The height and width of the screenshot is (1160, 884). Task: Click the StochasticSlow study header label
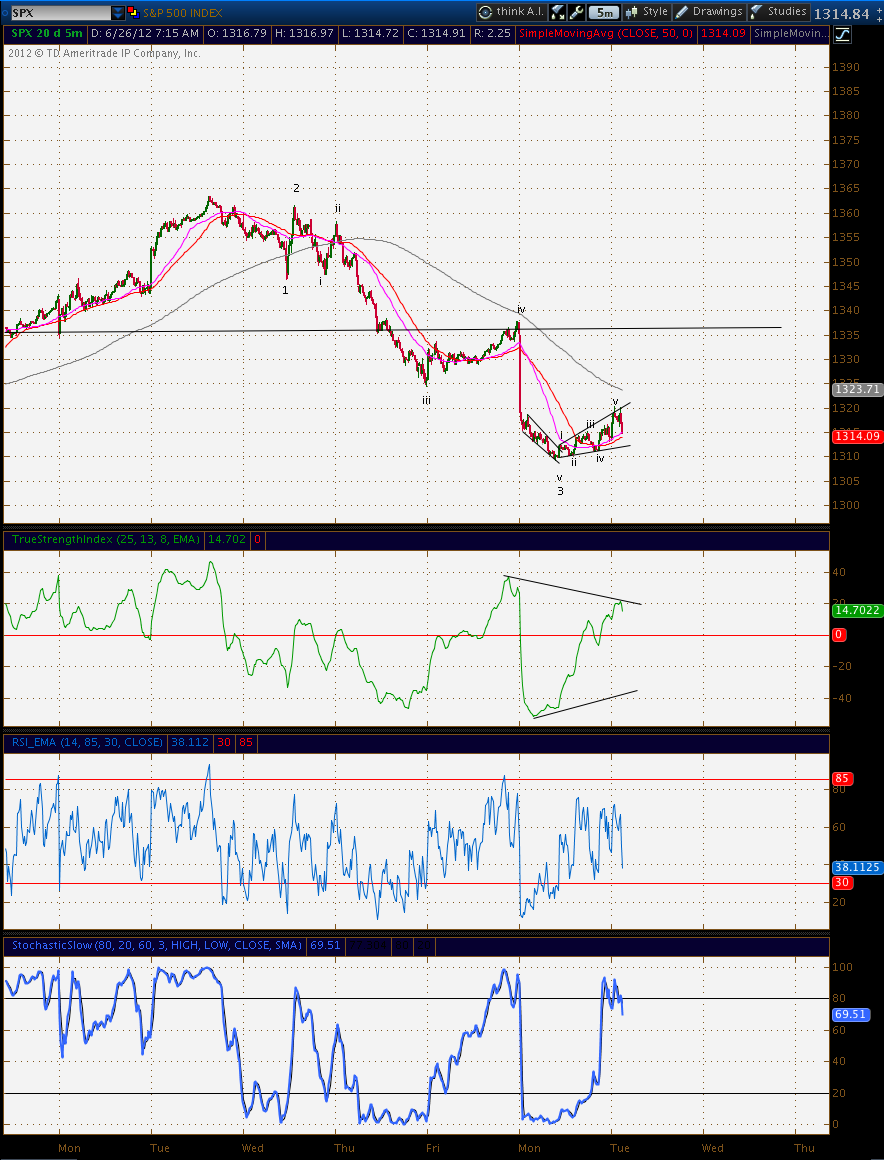tap(157, 945)
